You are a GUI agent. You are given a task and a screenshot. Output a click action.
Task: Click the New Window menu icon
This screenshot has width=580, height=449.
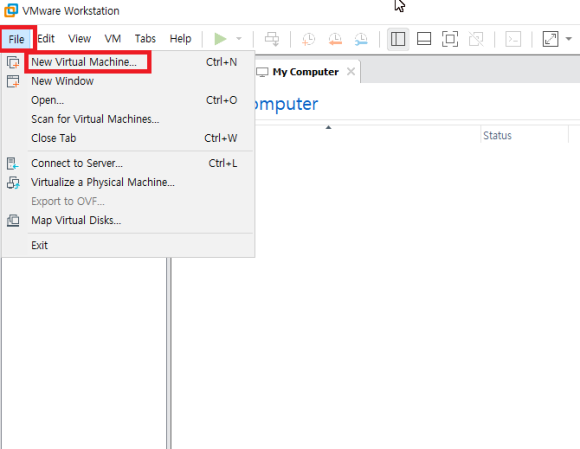13,81
